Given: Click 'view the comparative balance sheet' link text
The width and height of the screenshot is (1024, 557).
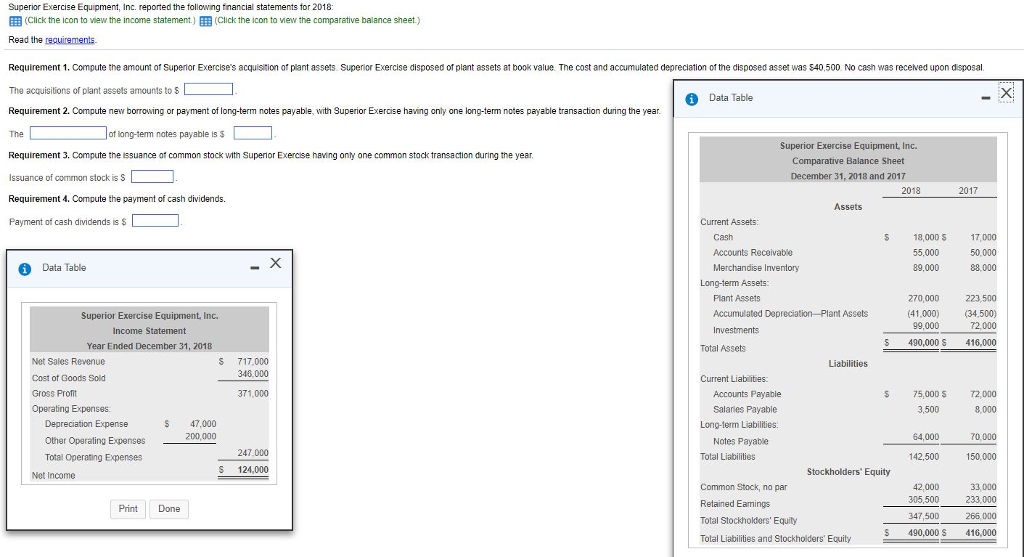Looking at the screenshot, I should point(317,20).
